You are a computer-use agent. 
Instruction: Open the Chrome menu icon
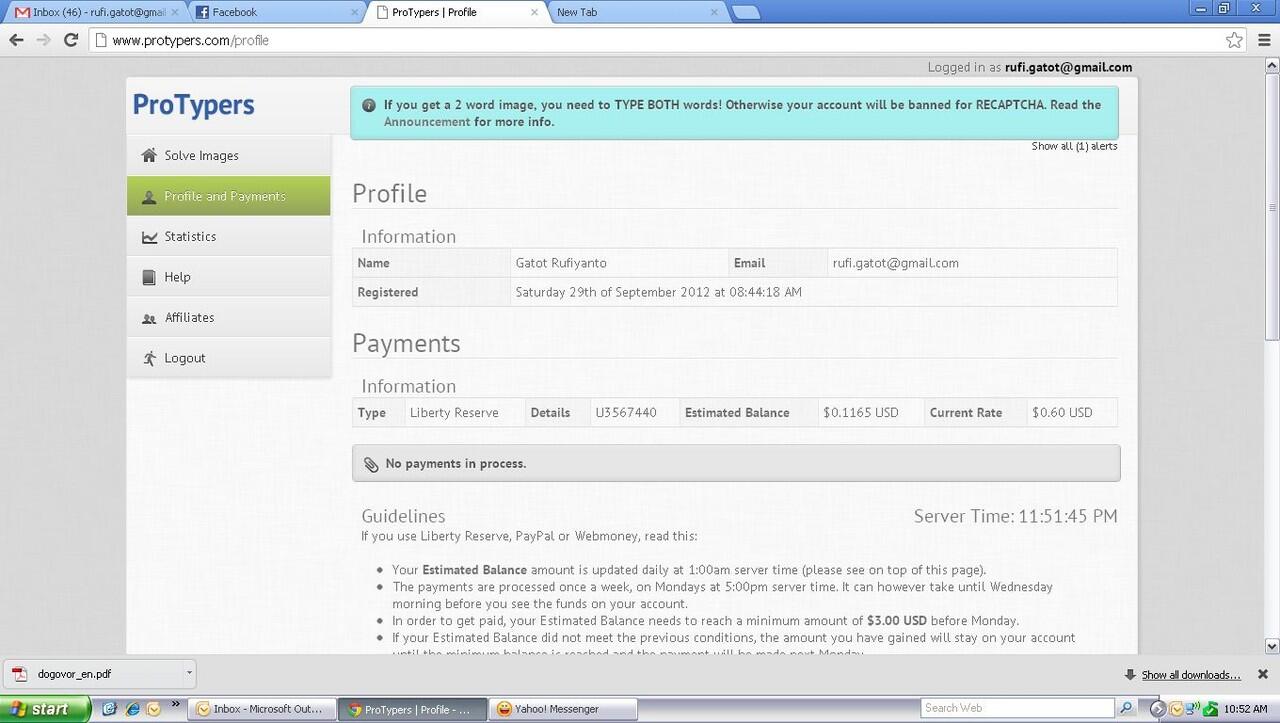click(x=1264, y=40)
